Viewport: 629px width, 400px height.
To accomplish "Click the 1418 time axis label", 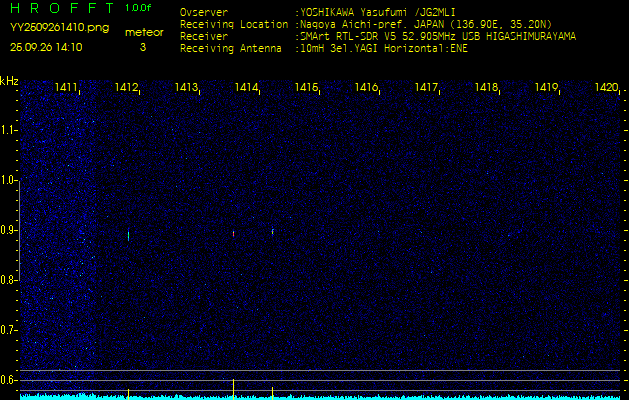I will (486, 88).
